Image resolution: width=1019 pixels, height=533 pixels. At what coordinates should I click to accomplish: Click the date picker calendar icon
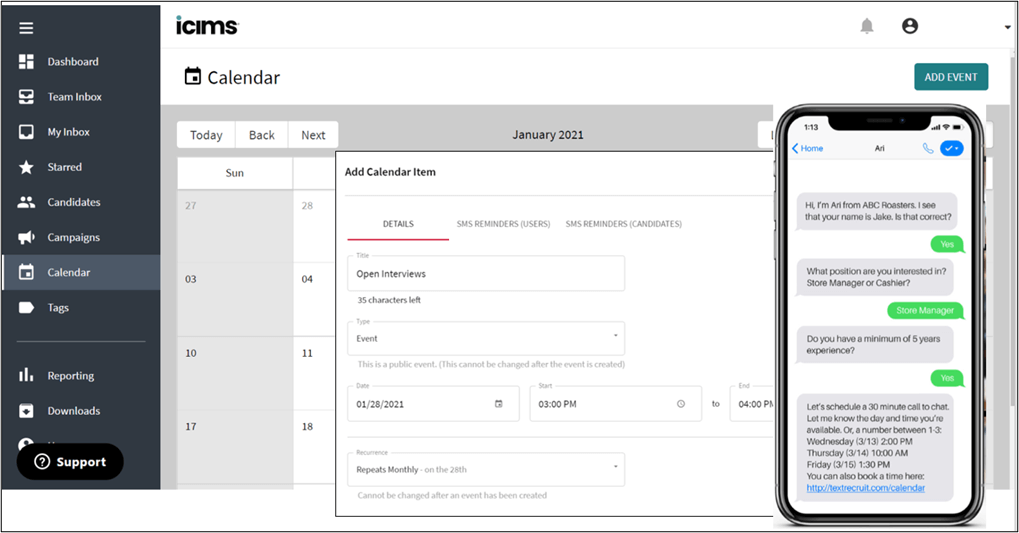(x=499, y=404)
